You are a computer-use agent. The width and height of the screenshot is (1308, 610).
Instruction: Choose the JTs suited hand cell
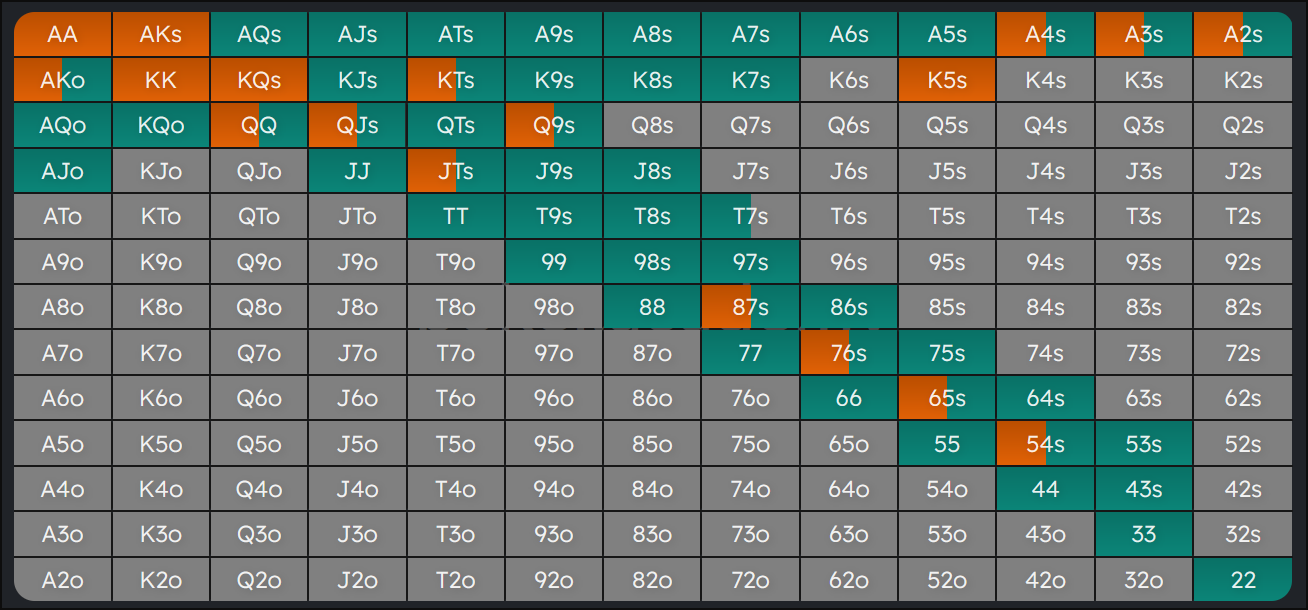coord(455,171)
